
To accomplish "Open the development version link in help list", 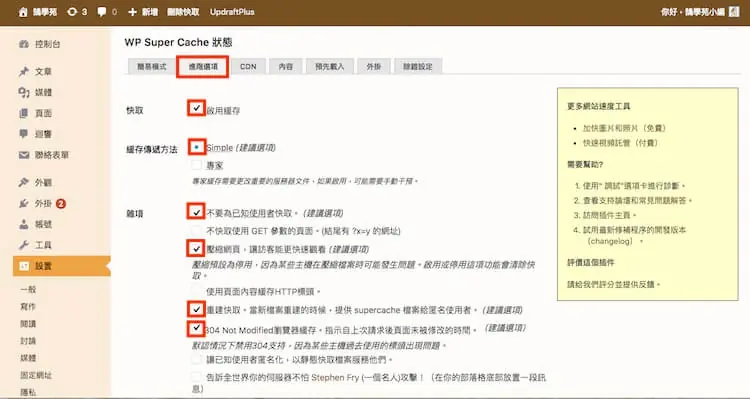I will pyautogui.click(x=634, y=230).
